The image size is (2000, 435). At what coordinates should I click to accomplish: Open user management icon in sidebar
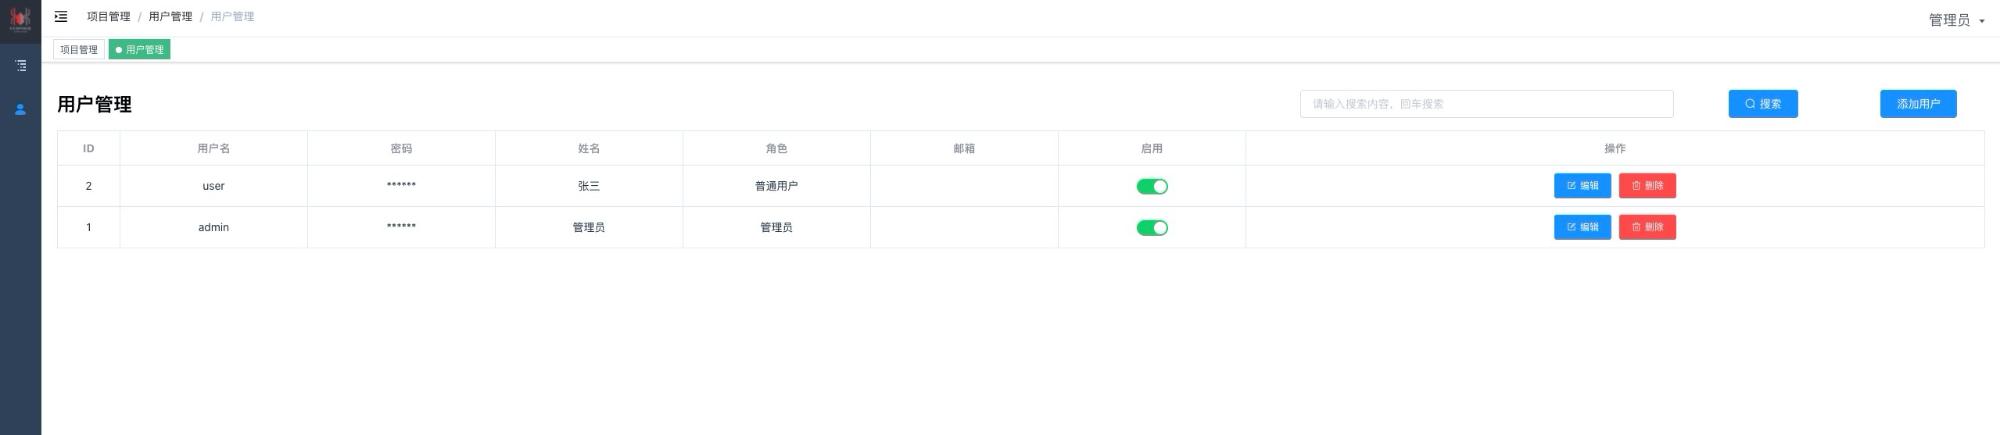click(x=20, y=109)
